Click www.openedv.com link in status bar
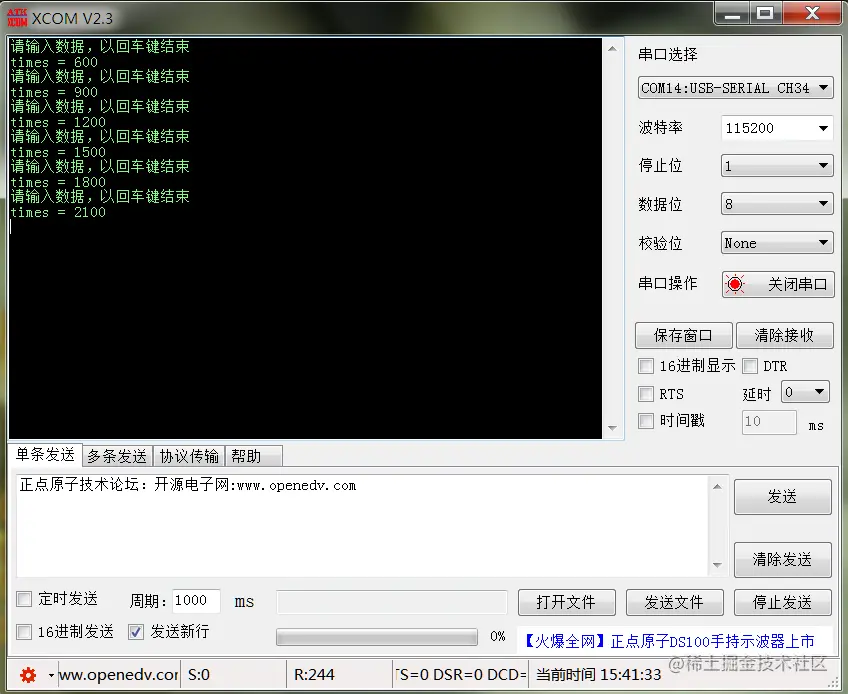The width and height of the screenshot is (848, 694). click(118, 675)
